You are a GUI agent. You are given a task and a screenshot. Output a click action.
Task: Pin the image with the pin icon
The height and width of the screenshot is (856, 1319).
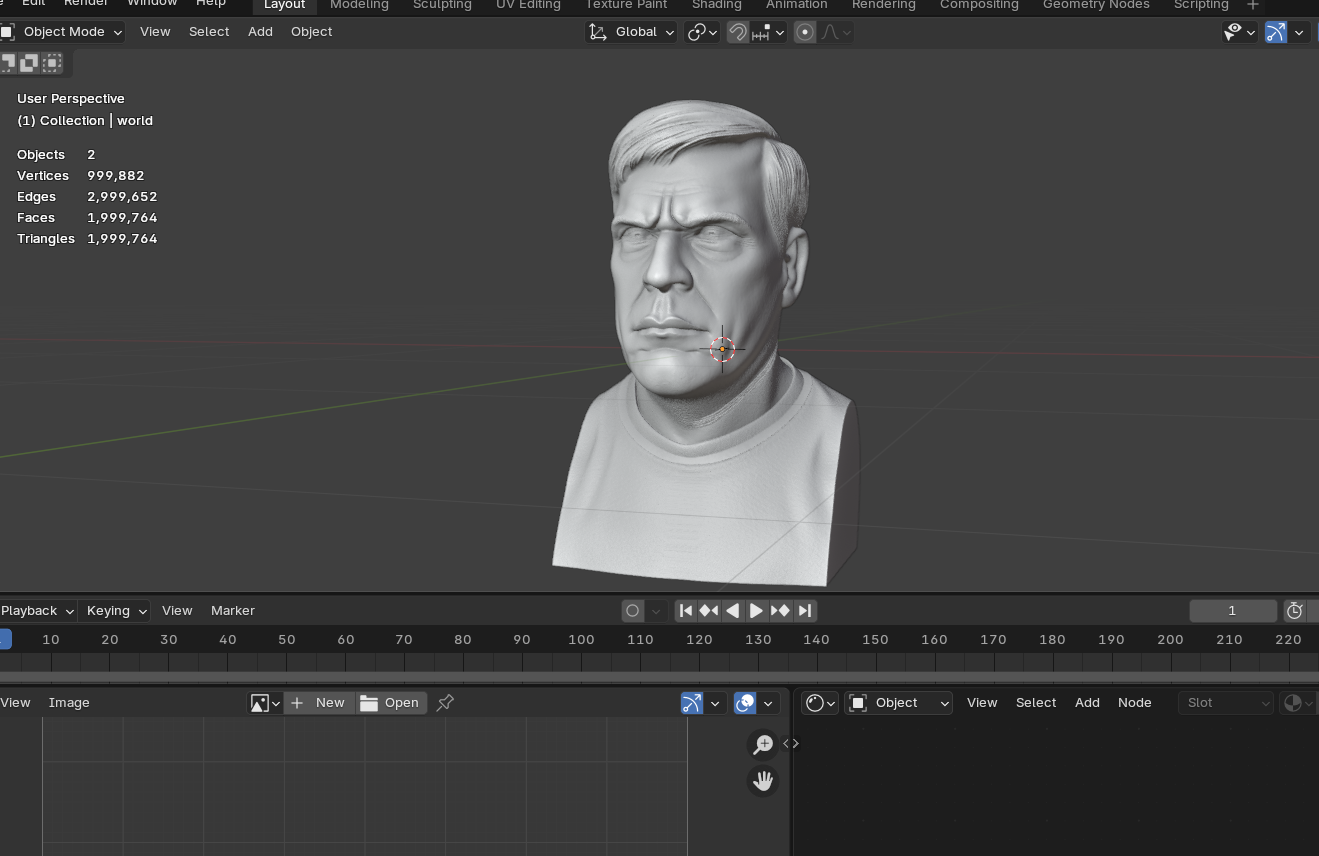pyautogui.click(x=445, y=703)
